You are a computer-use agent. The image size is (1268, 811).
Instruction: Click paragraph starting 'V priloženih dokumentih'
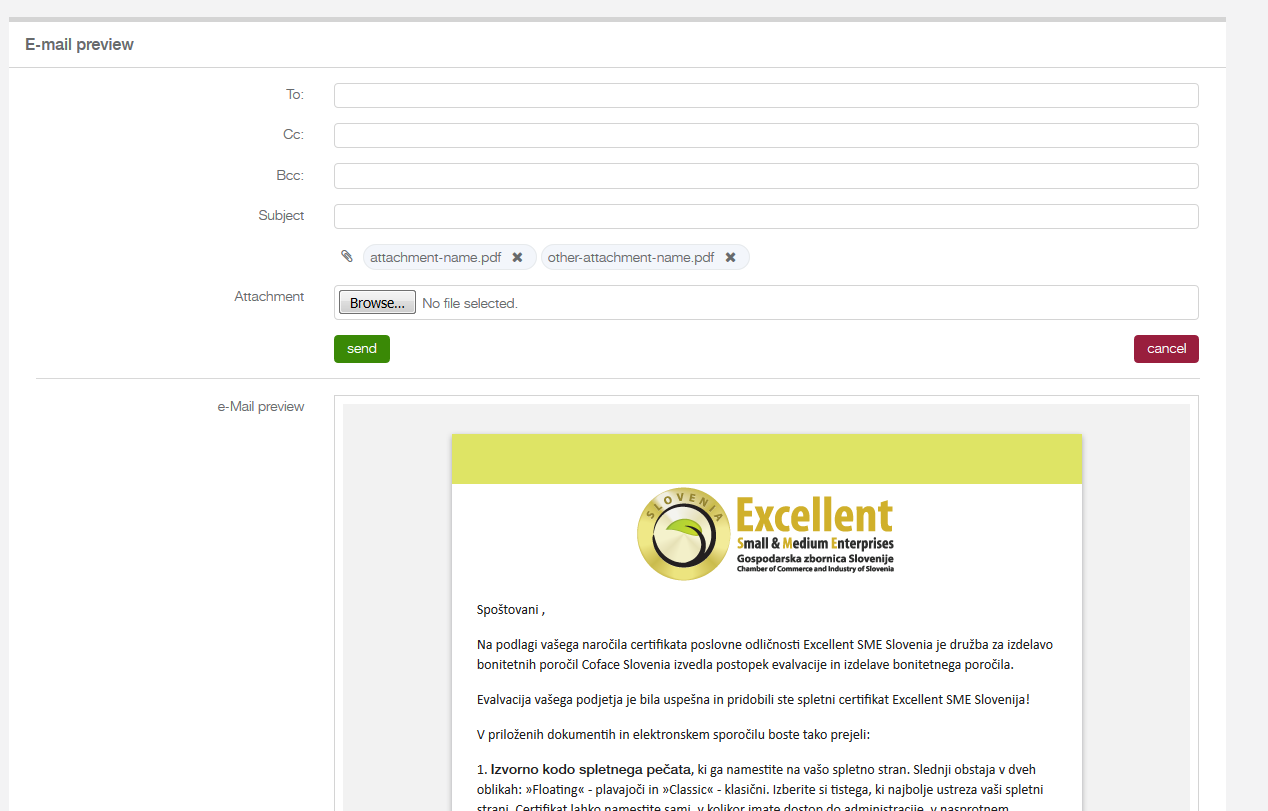click(x=674, y=734)
